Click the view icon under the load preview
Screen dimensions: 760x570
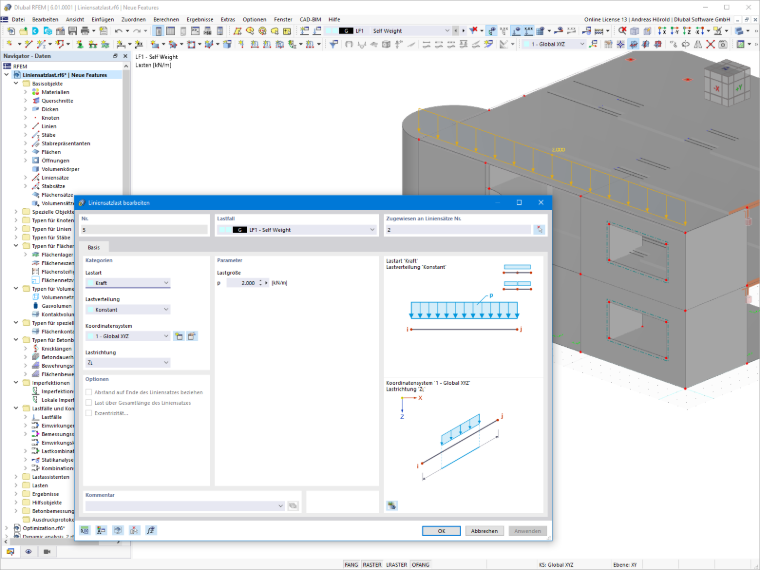coord(392,506)
